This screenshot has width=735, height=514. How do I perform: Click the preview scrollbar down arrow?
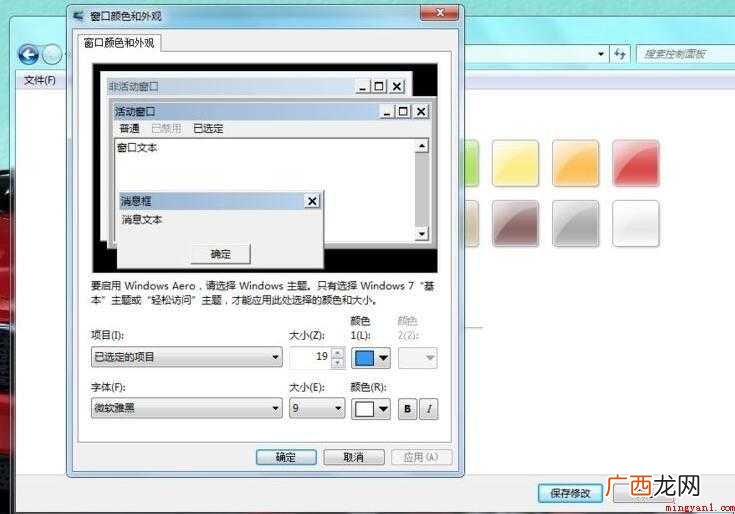pos(422,234)
